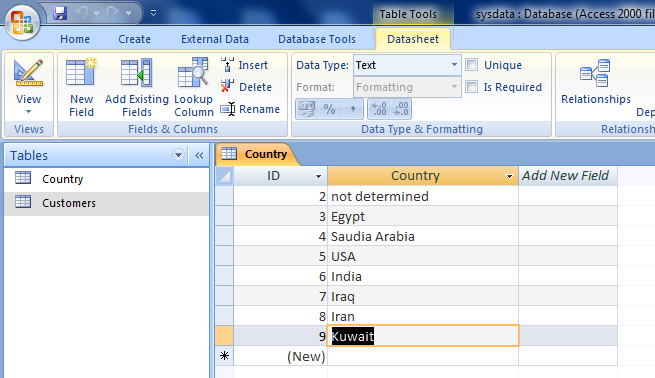655x378 pixels.
Task: Click Rename in Fields & Columns
Action: click(250, 109)
